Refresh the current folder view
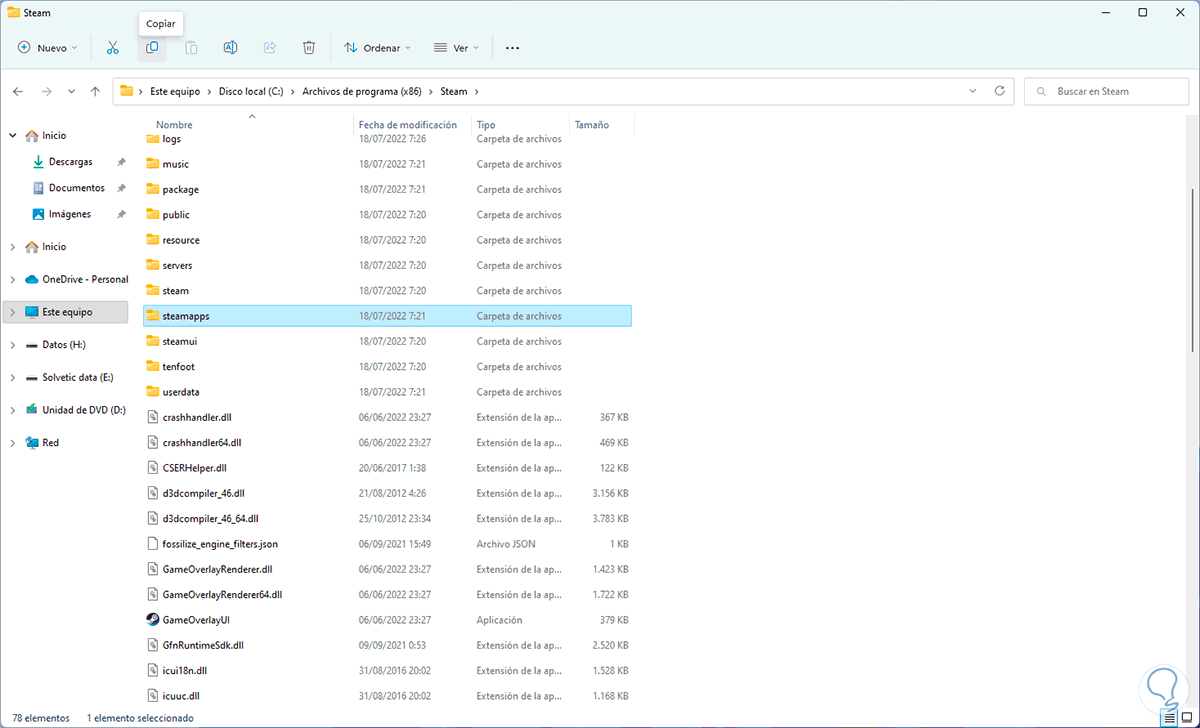Viewport: 1200px width, 728px height. 999,91
